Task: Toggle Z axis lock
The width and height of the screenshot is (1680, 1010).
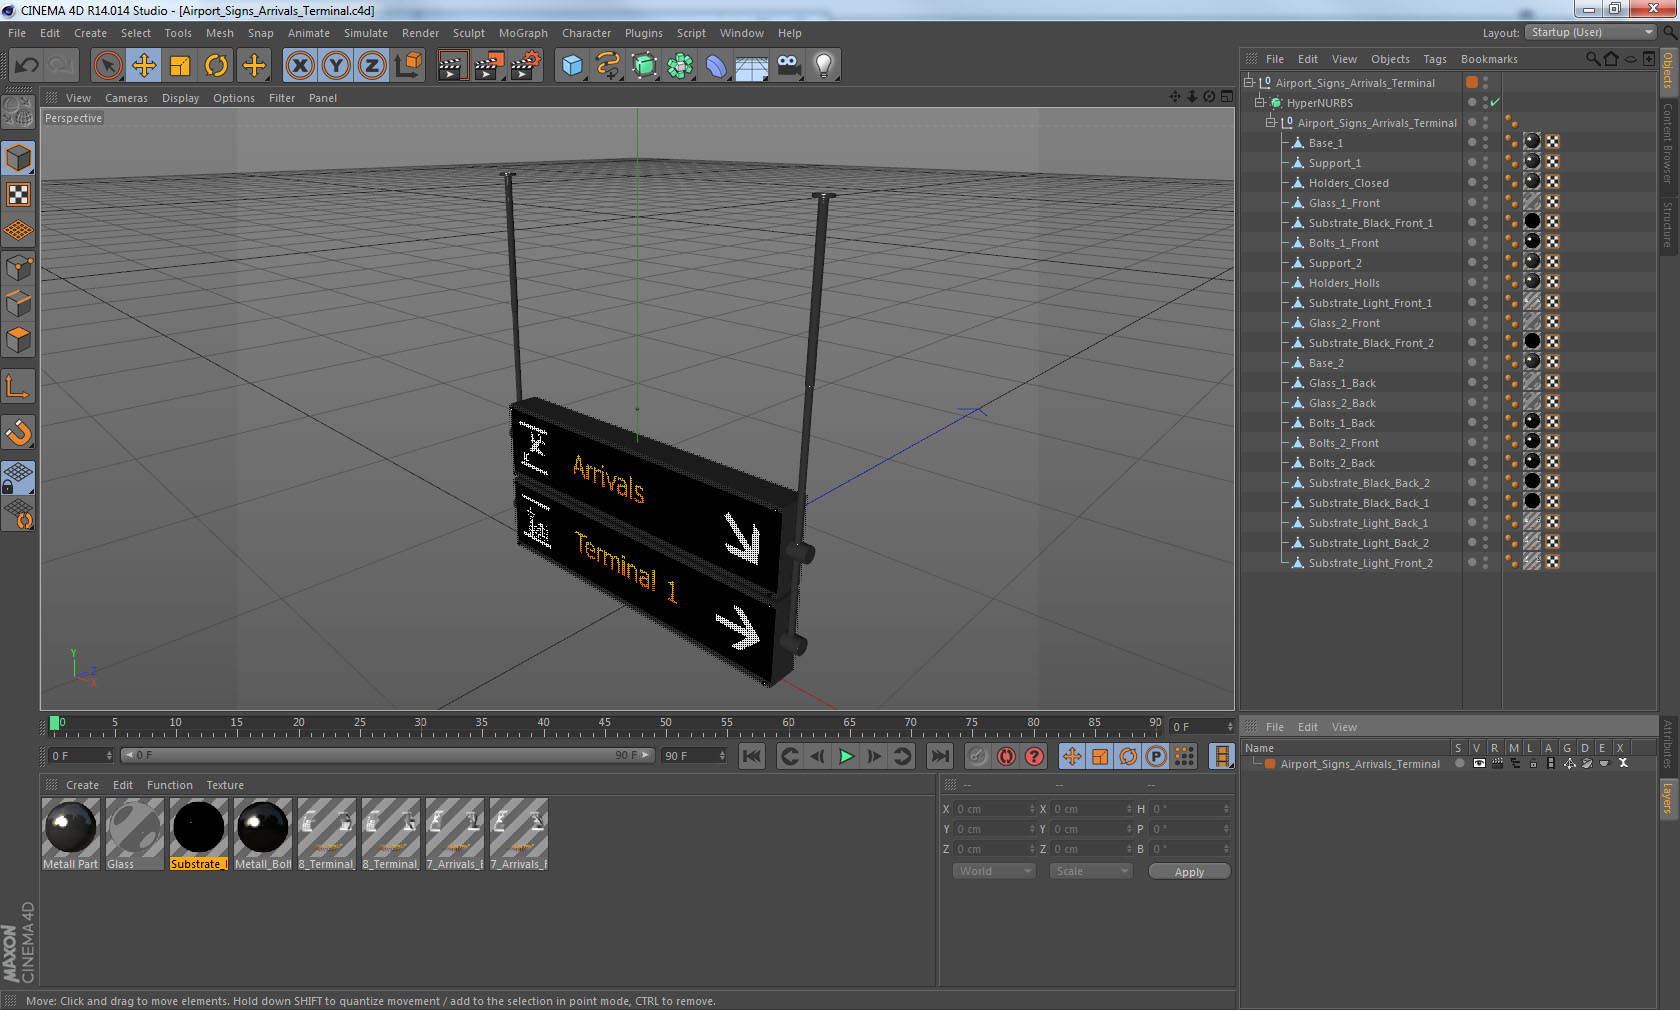Action: coord(372,66)
